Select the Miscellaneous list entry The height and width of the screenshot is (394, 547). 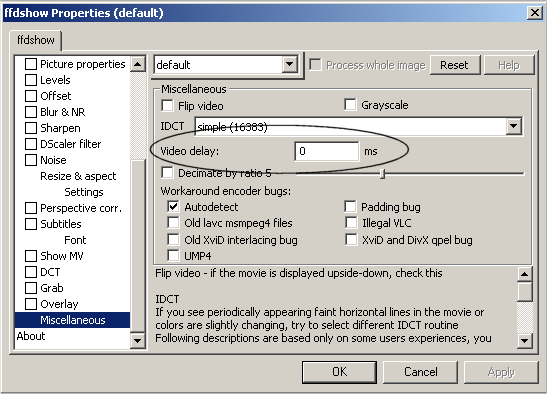coord(73,320)
